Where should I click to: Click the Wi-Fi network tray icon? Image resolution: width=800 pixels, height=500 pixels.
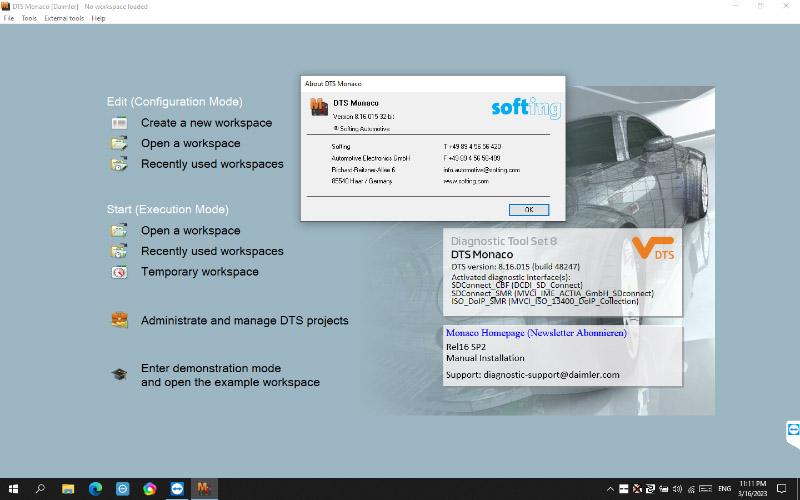(691, 489)
